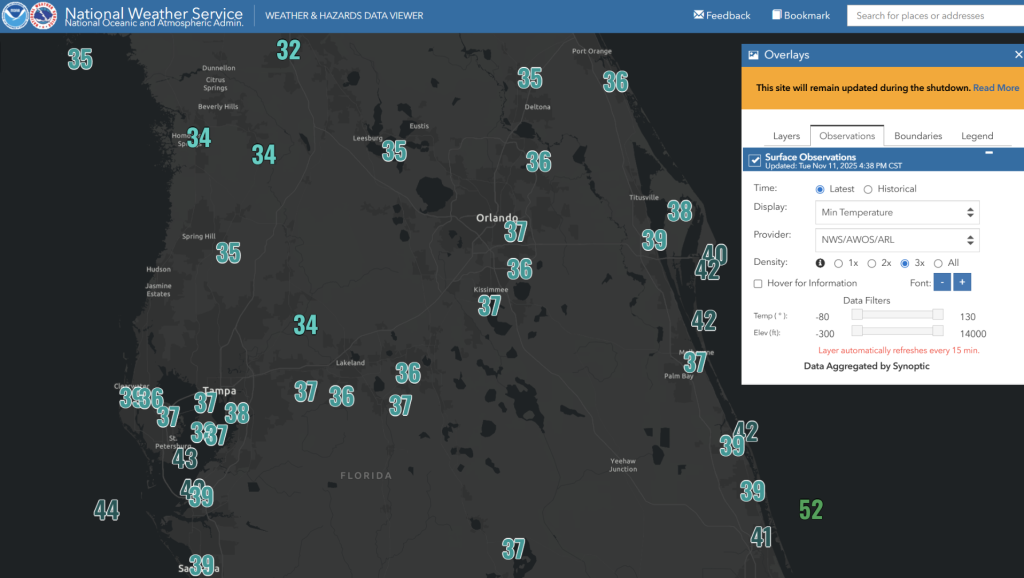
Task: Uncheck the Surface Observations layer checkbox
Action: tap(755, 161)
